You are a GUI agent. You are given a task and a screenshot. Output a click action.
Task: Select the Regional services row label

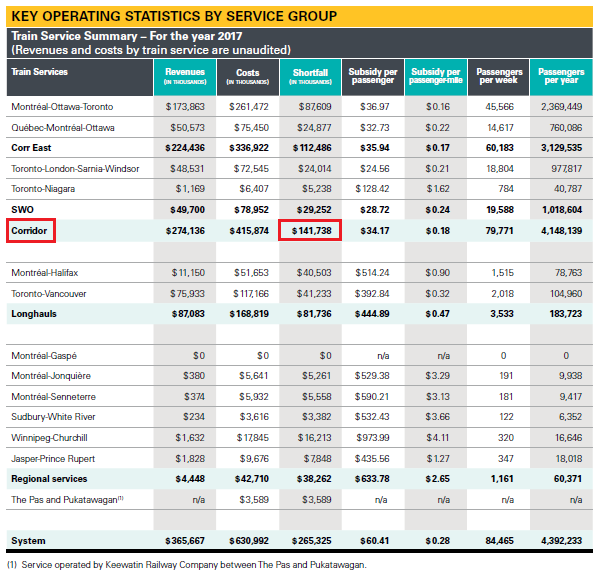pos(50,479)
